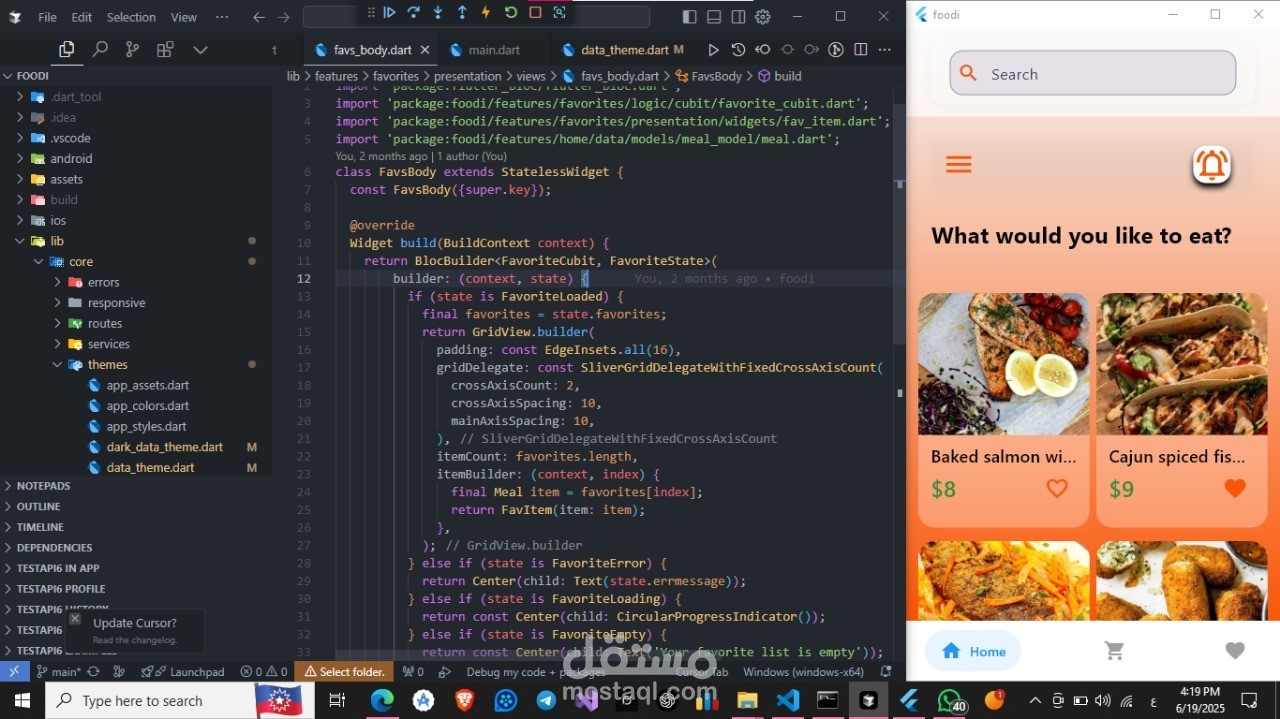Open app_colors.dart in the explorer

pyautogui.click(x=147, y=406)
